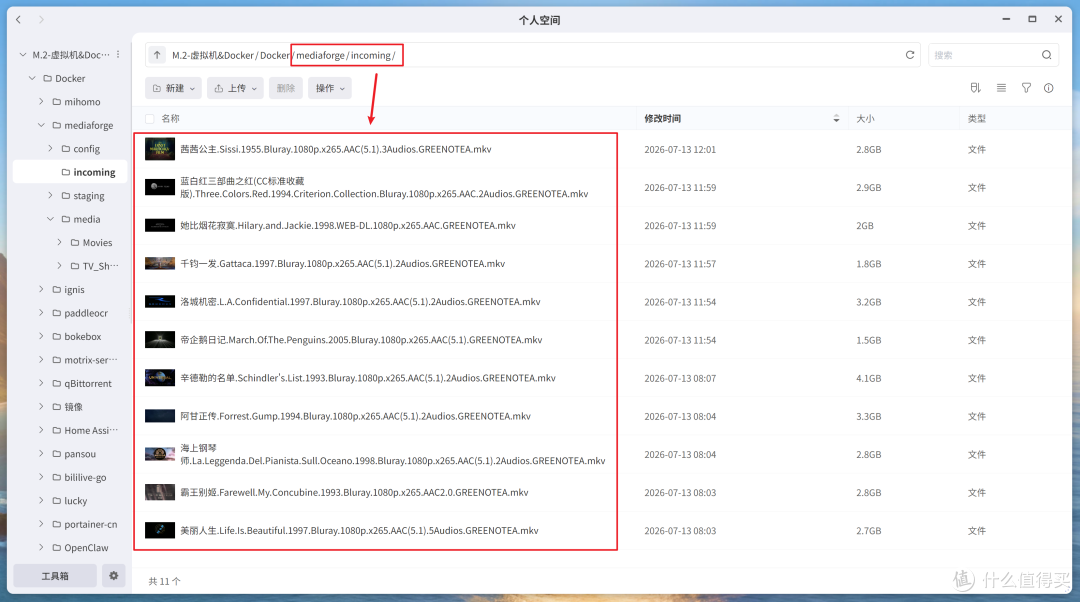Select the March.Of.The.Penguins.2005 file name

361,340
